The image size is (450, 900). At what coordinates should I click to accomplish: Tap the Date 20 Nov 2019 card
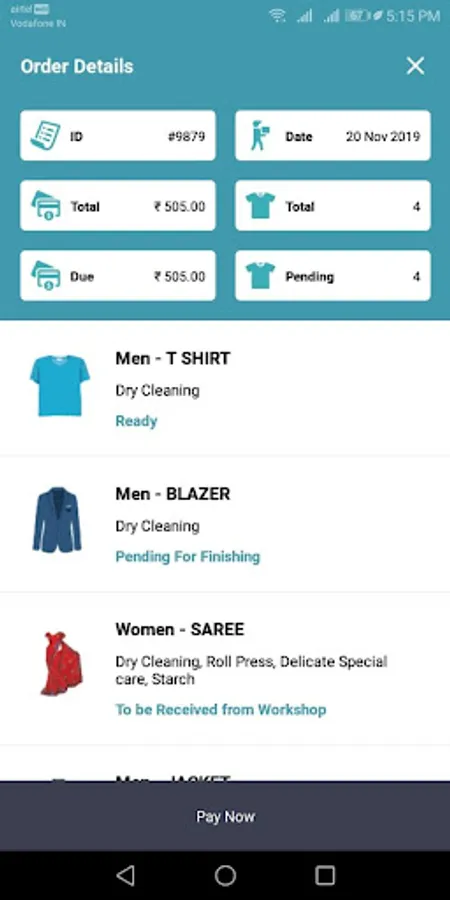(333, 135)
